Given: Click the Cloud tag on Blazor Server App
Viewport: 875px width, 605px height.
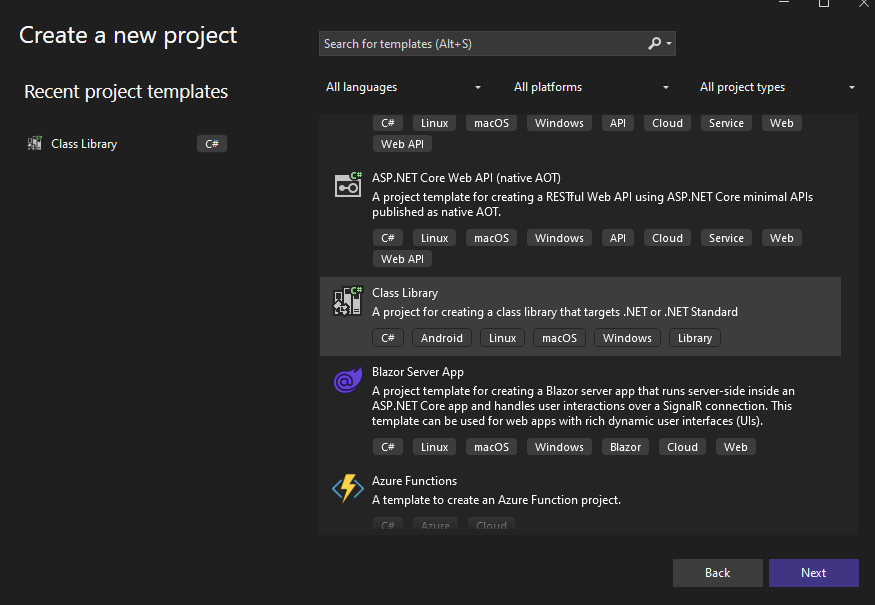Looking at the screenshot, I should [x=682, y=447].
